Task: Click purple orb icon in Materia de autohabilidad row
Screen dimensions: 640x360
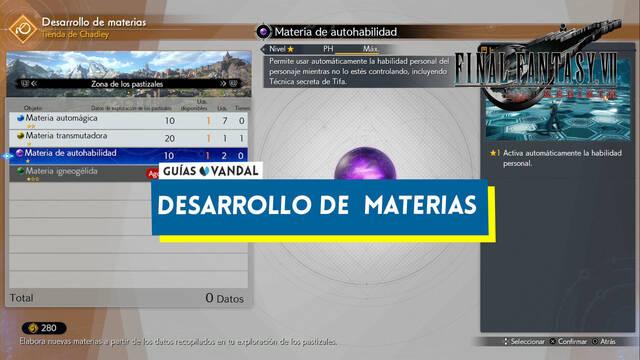Action: [19, 153]
